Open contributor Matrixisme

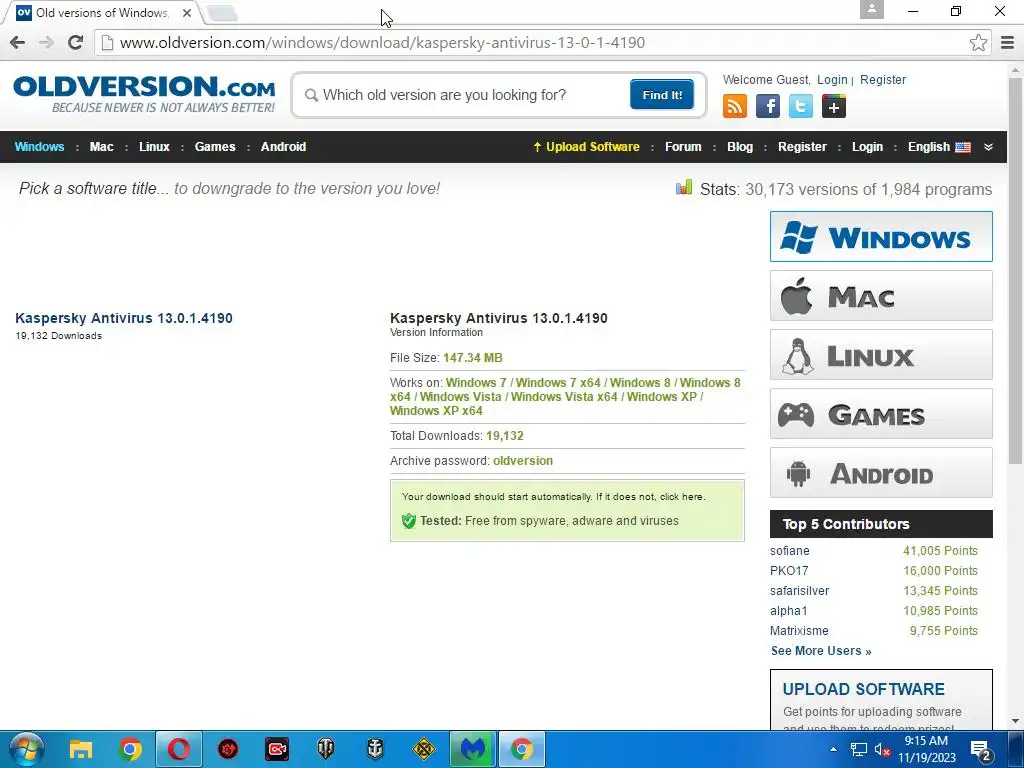tap(799, 631)
